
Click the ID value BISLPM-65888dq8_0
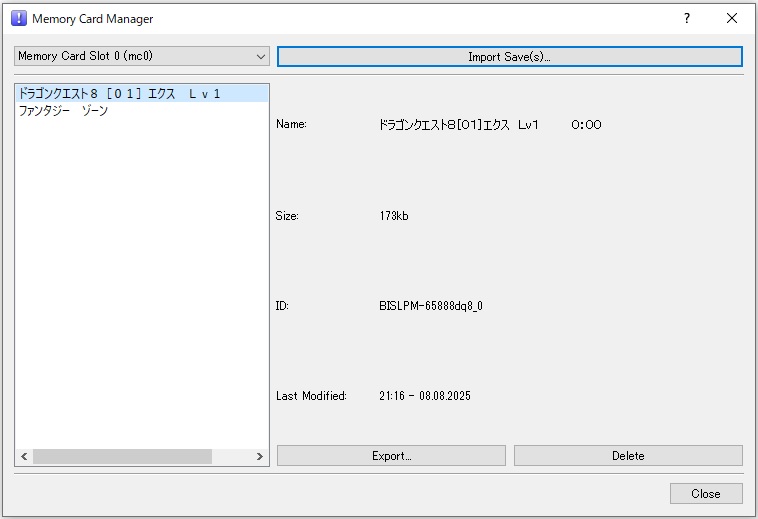click(x=431, y=306)
